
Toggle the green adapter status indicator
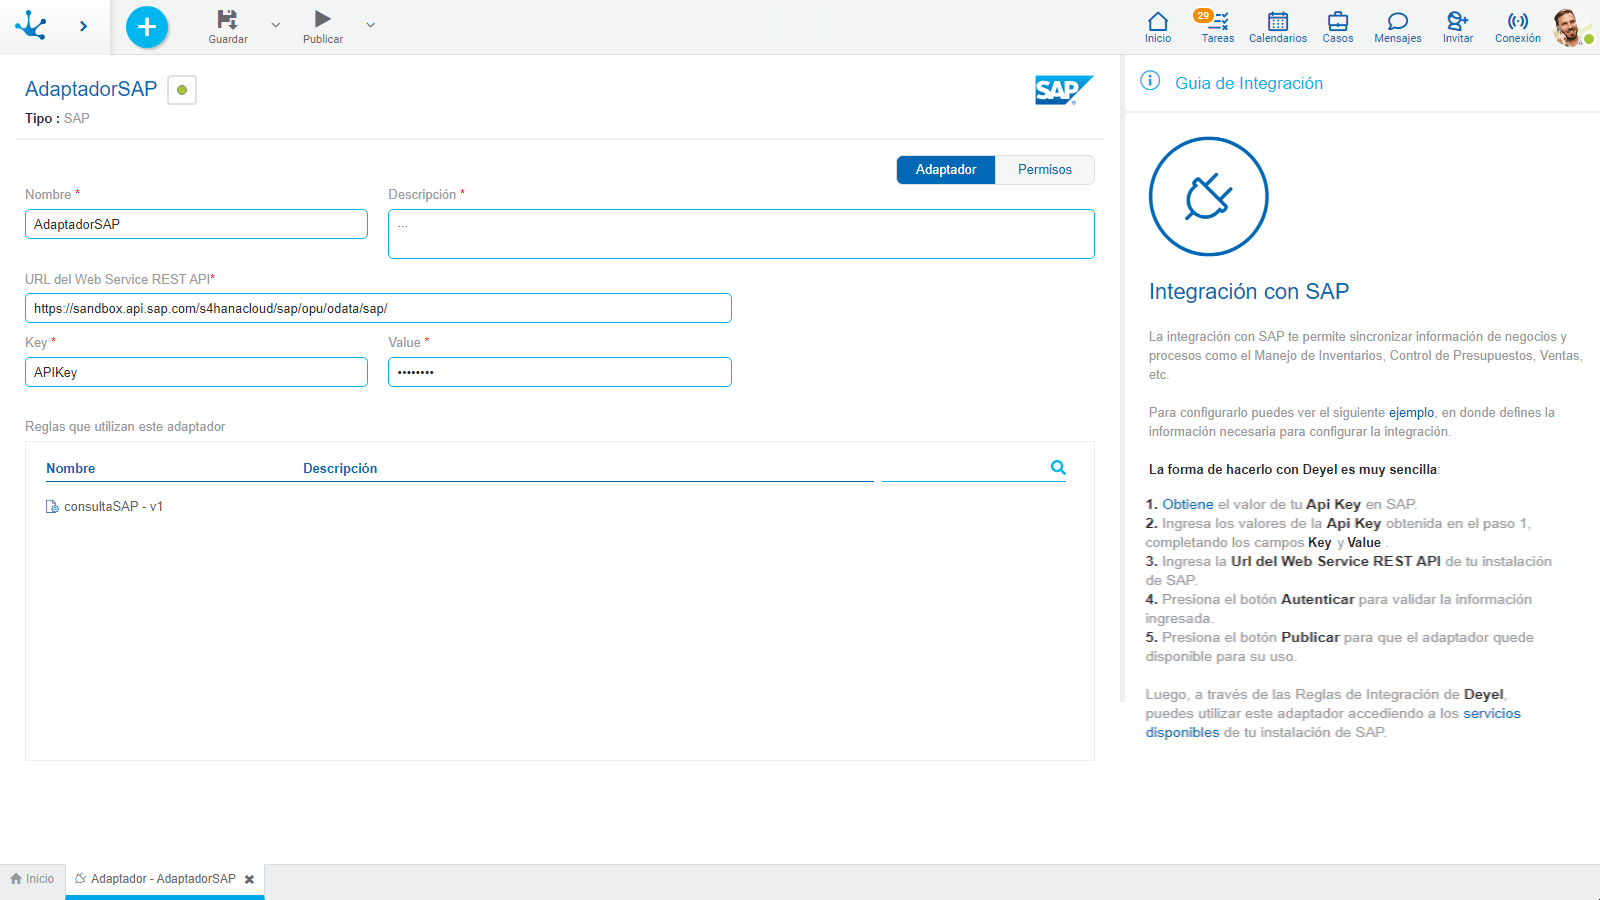(182, 90)
